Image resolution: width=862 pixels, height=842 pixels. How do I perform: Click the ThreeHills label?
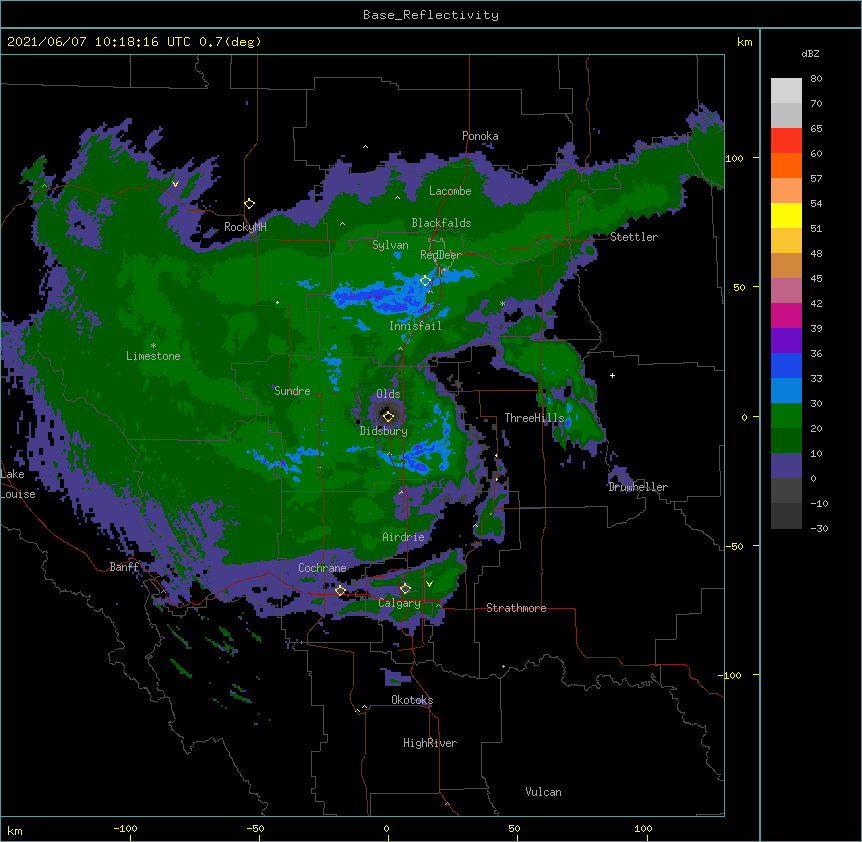click(534, 418)
